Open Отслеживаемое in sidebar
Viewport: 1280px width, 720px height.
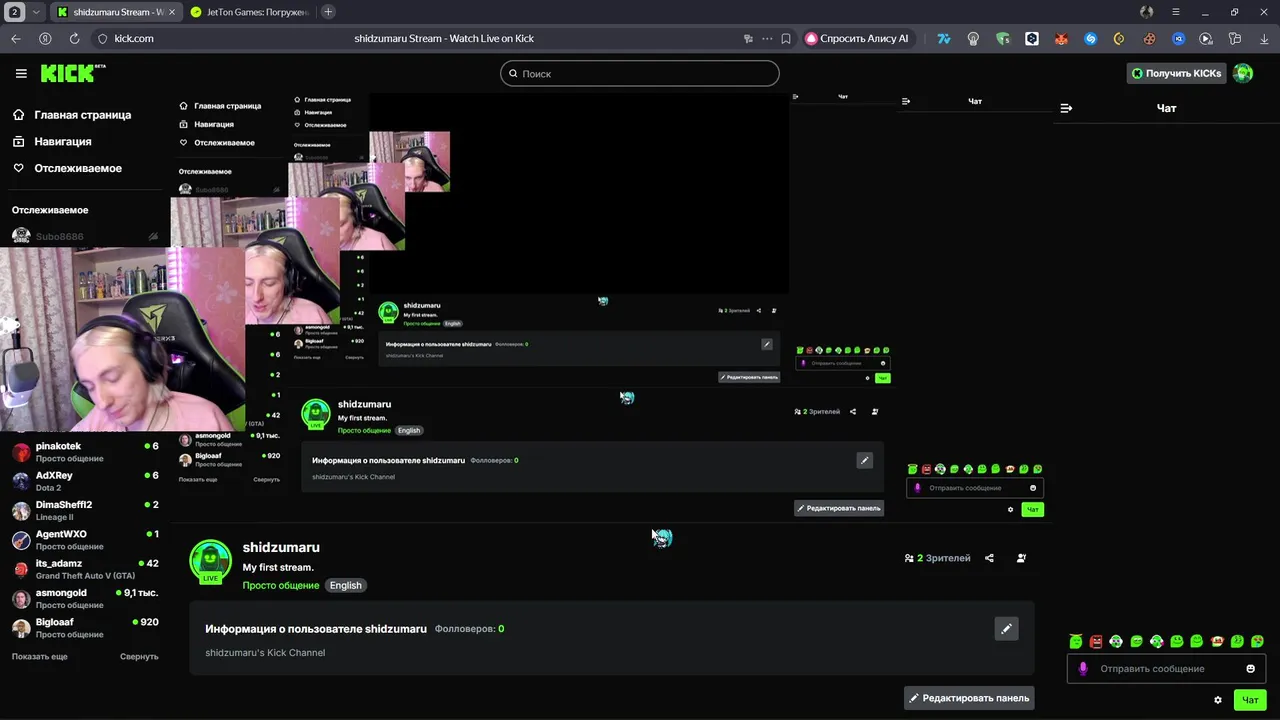tap(78, 168)
